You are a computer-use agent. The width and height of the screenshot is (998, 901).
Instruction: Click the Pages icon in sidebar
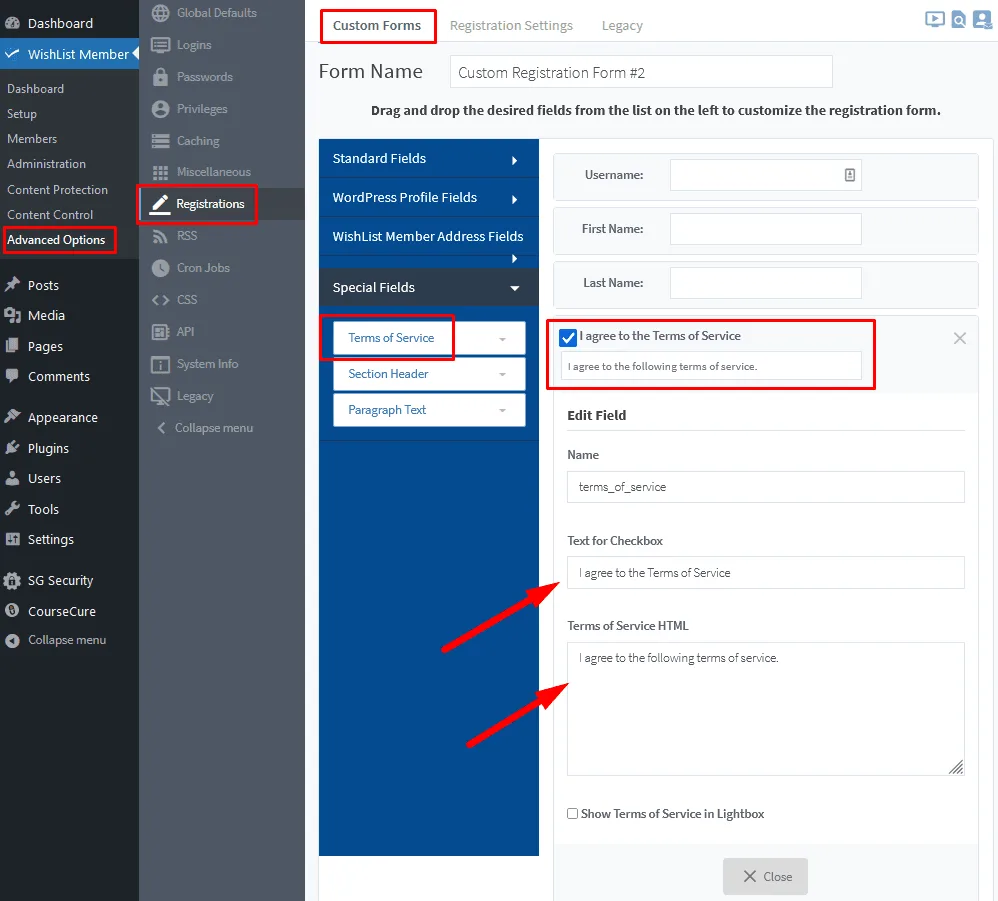pyautogui.click(x=12, y=346)
